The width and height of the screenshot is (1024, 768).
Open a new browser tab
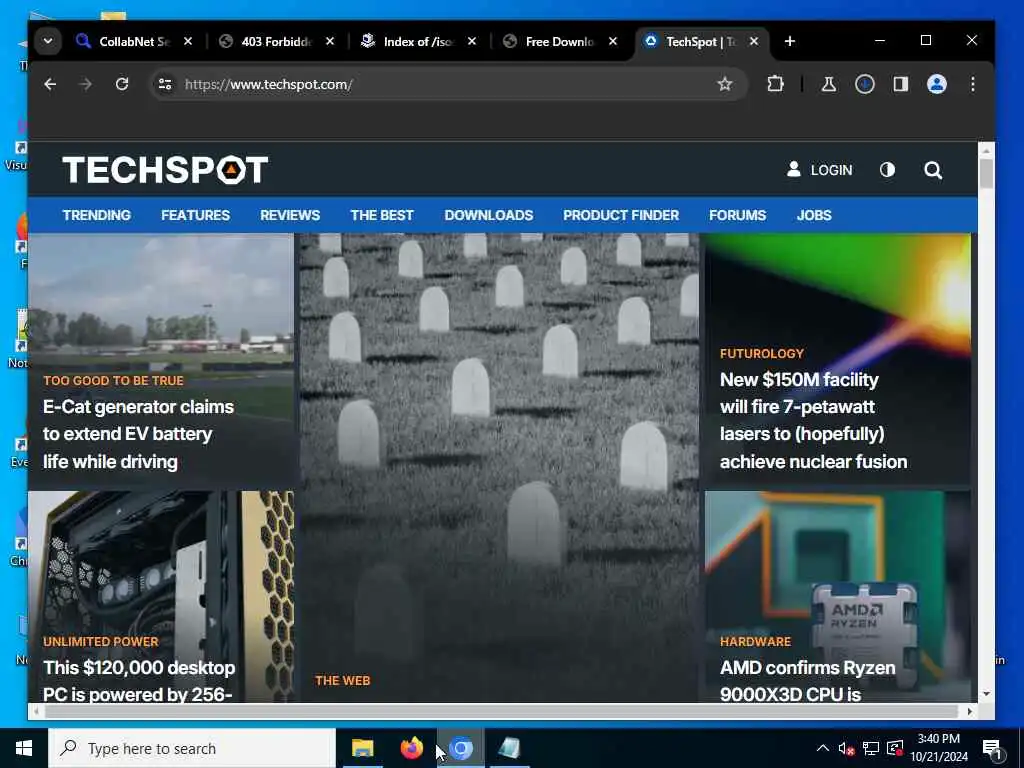790,41
